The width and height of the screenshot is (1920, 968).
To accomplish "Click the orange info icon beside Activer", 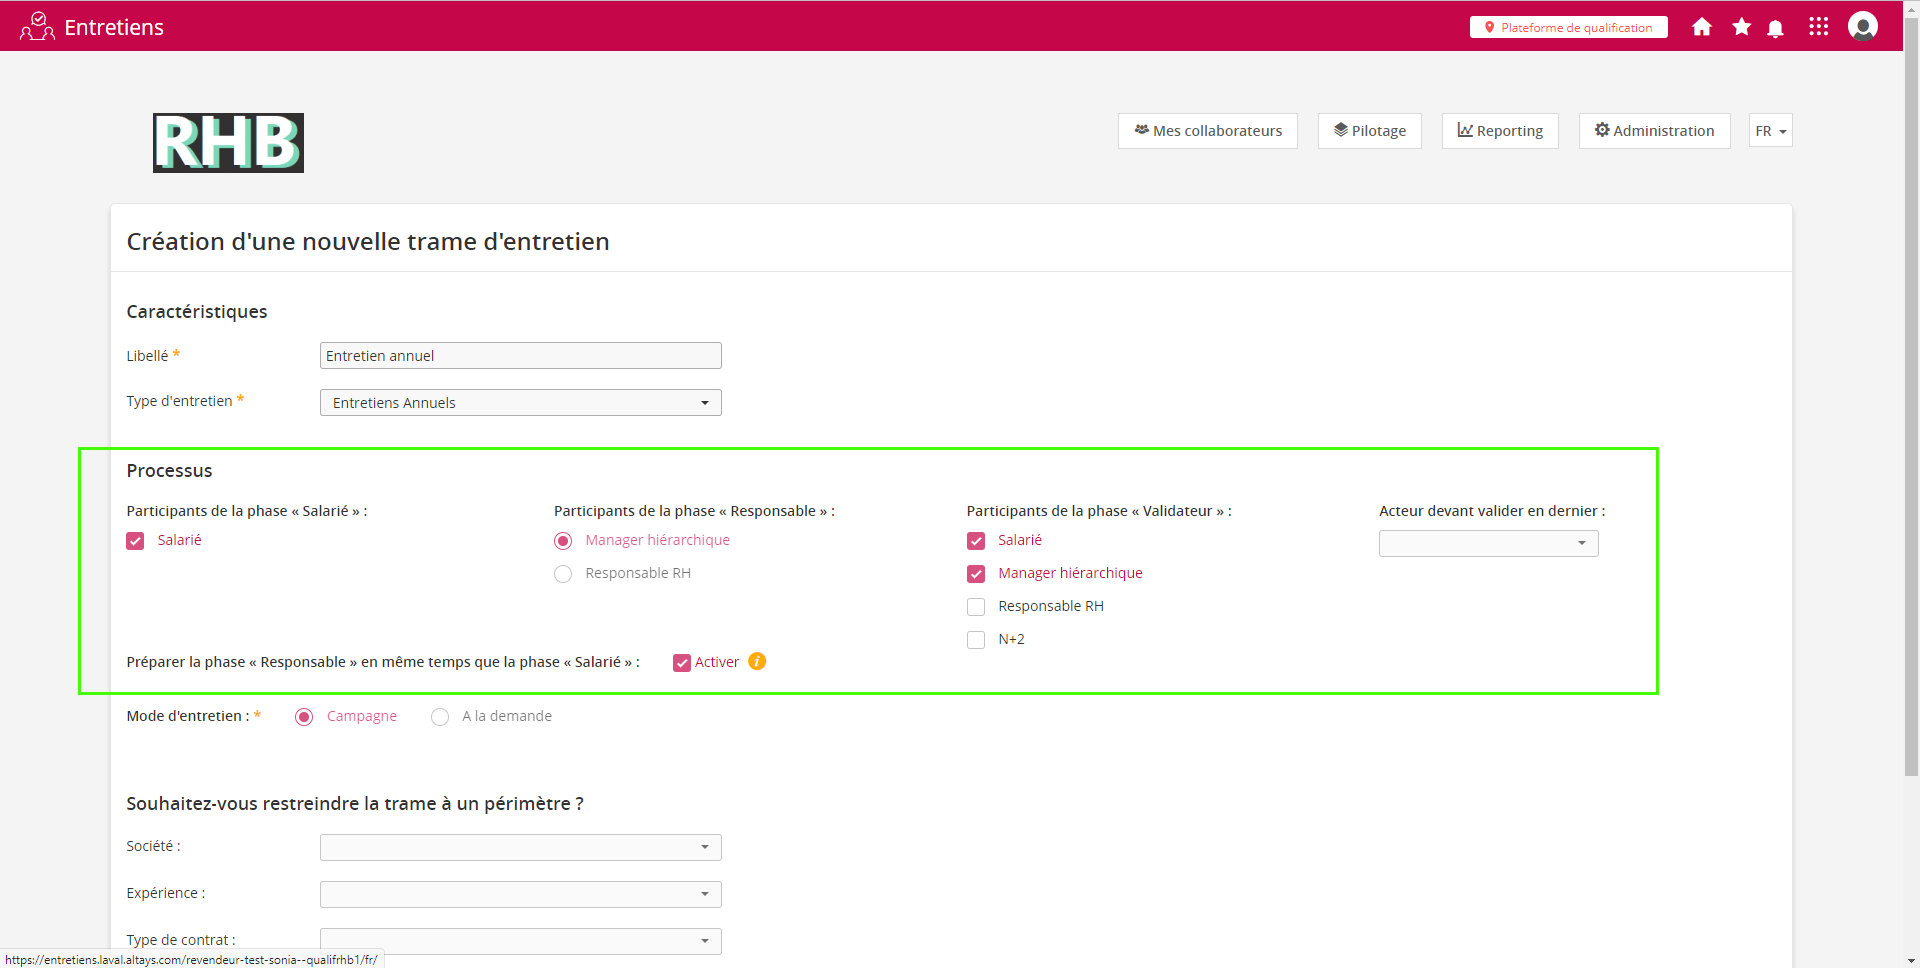I will pos(757,661).
